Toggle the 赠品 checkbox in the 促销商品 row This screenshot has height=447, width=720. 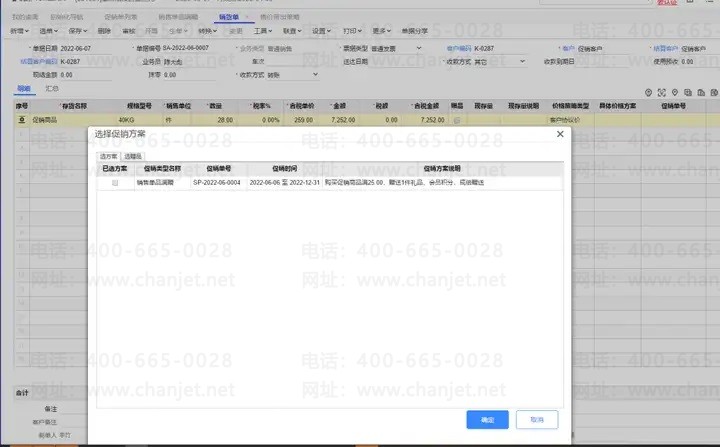click(x=457, y=120)
